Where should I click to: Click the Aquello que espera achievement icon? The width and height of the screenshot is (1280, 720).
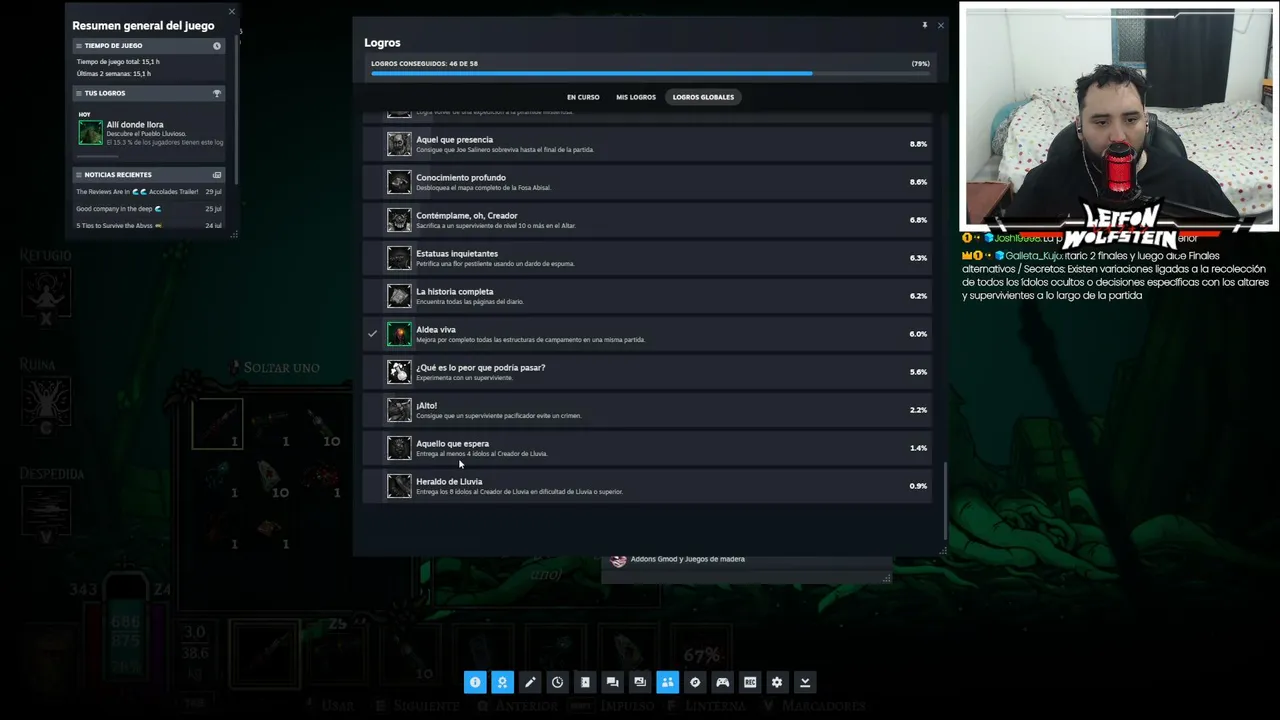pyautogui.click(x=399, y=448)
